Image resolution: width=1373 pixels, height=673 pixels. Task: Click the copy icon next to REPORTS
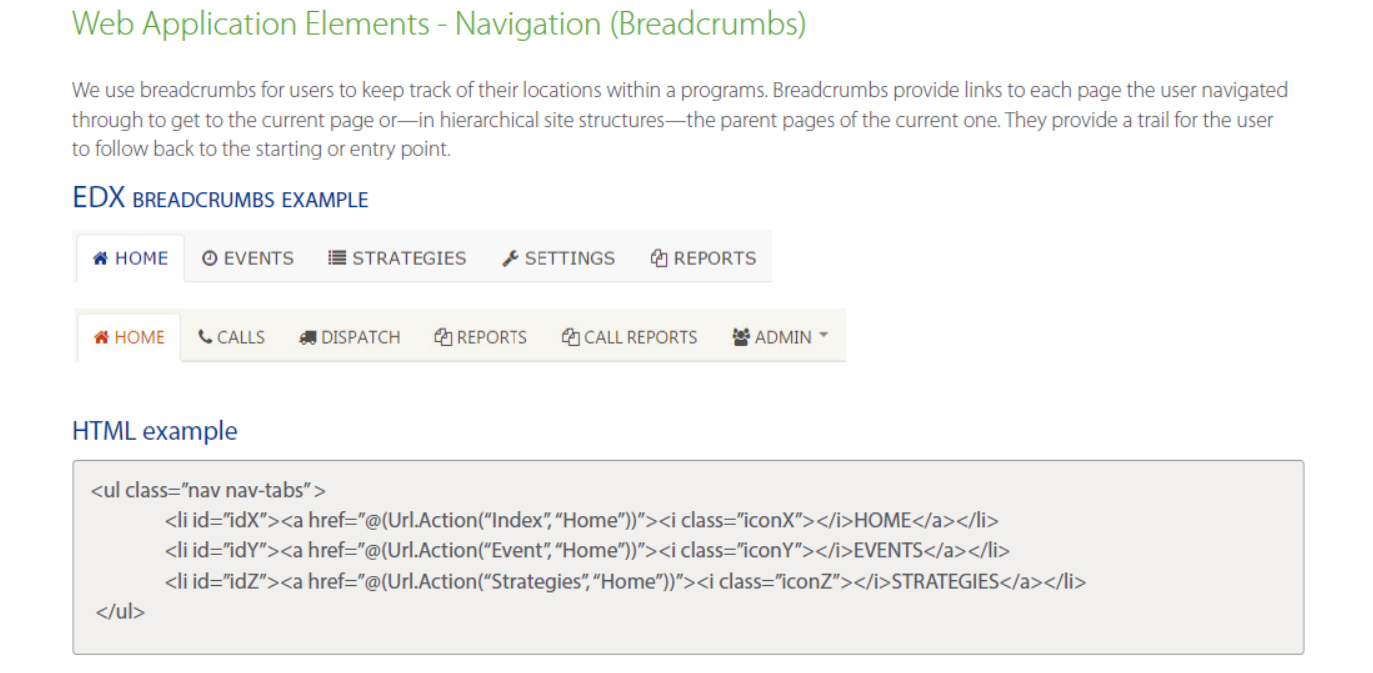[x=657, y=257]
